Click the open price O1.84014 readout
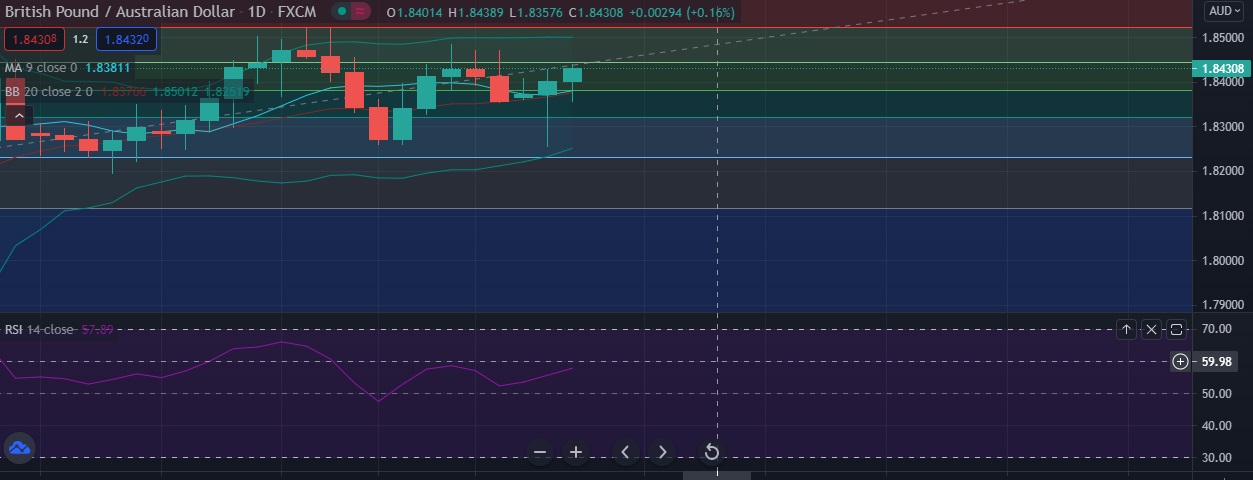This screenshot has width=1253, height=480. tap(415, 13)
